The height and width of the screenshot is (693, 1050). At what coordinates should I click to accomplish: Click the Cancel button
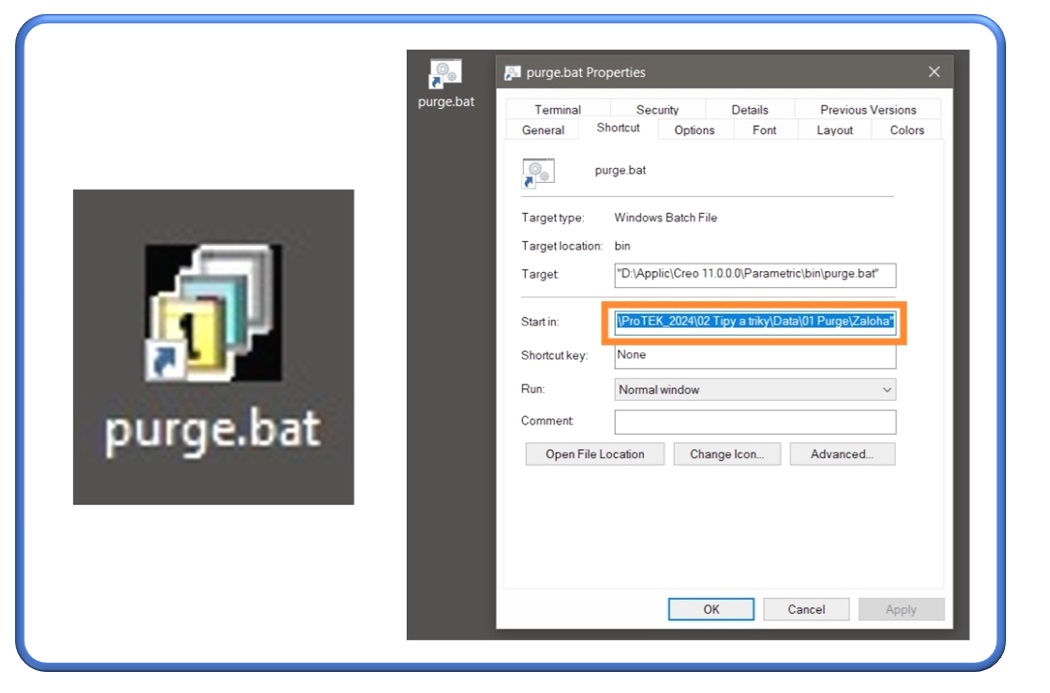806,609
